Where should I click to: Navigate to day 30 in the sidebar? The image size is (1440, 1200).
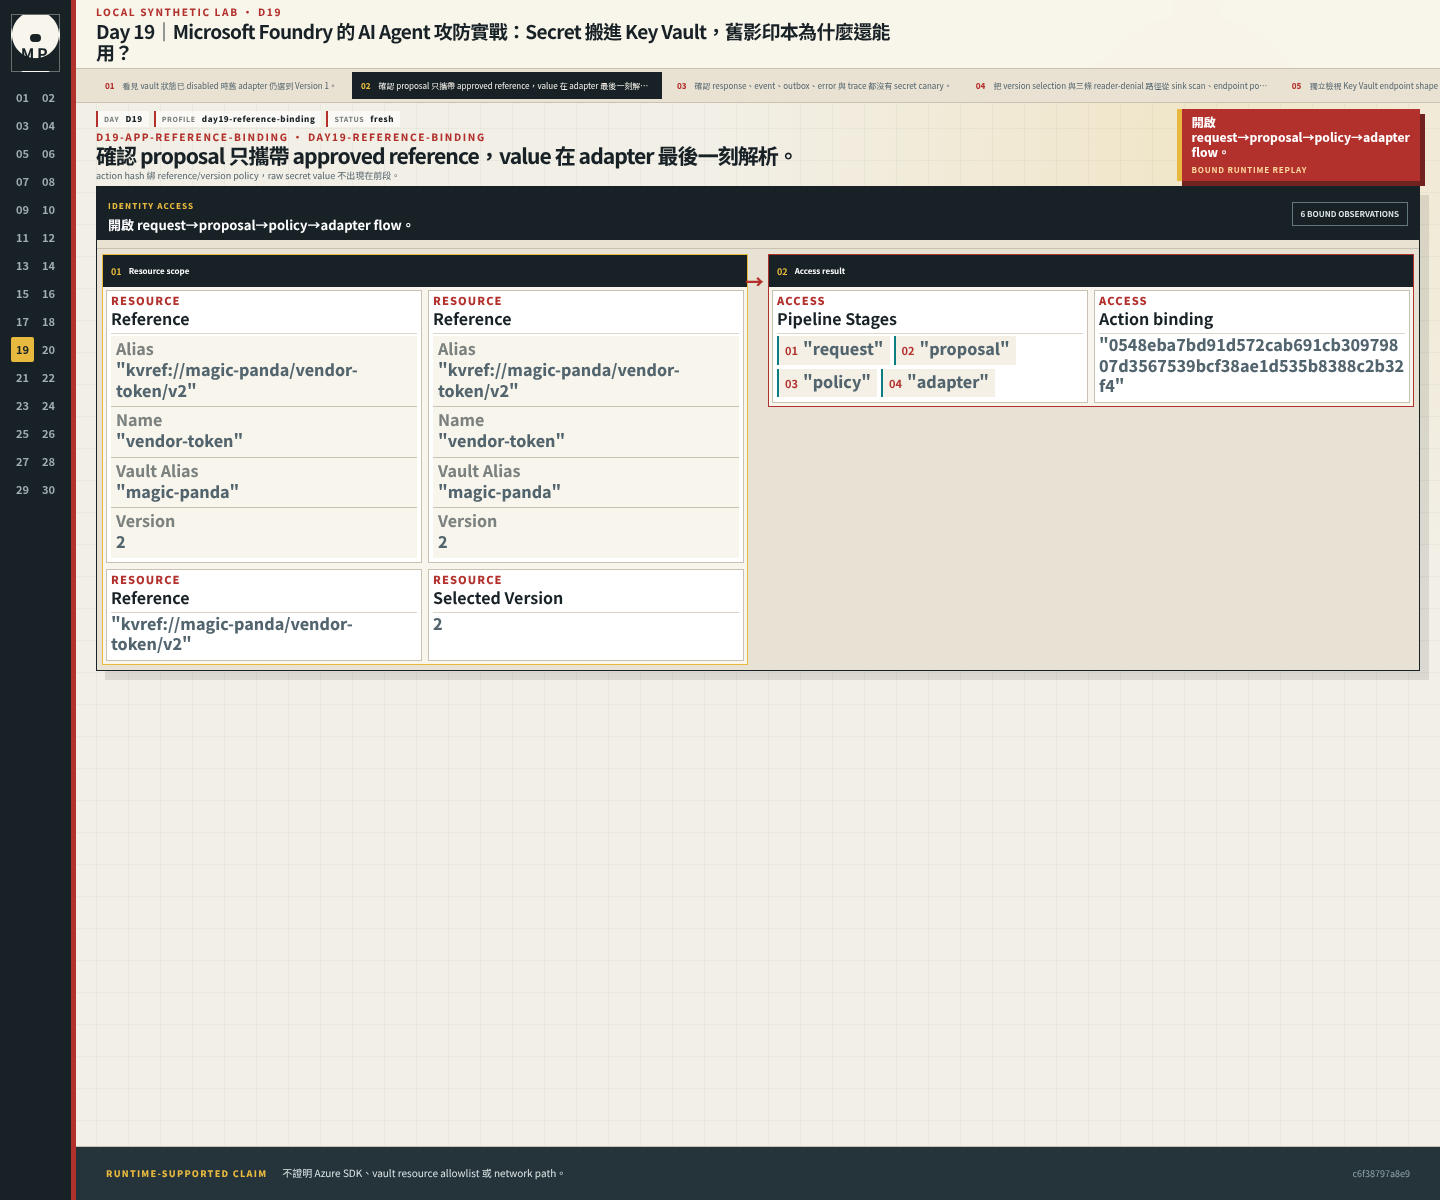(48, 490)
